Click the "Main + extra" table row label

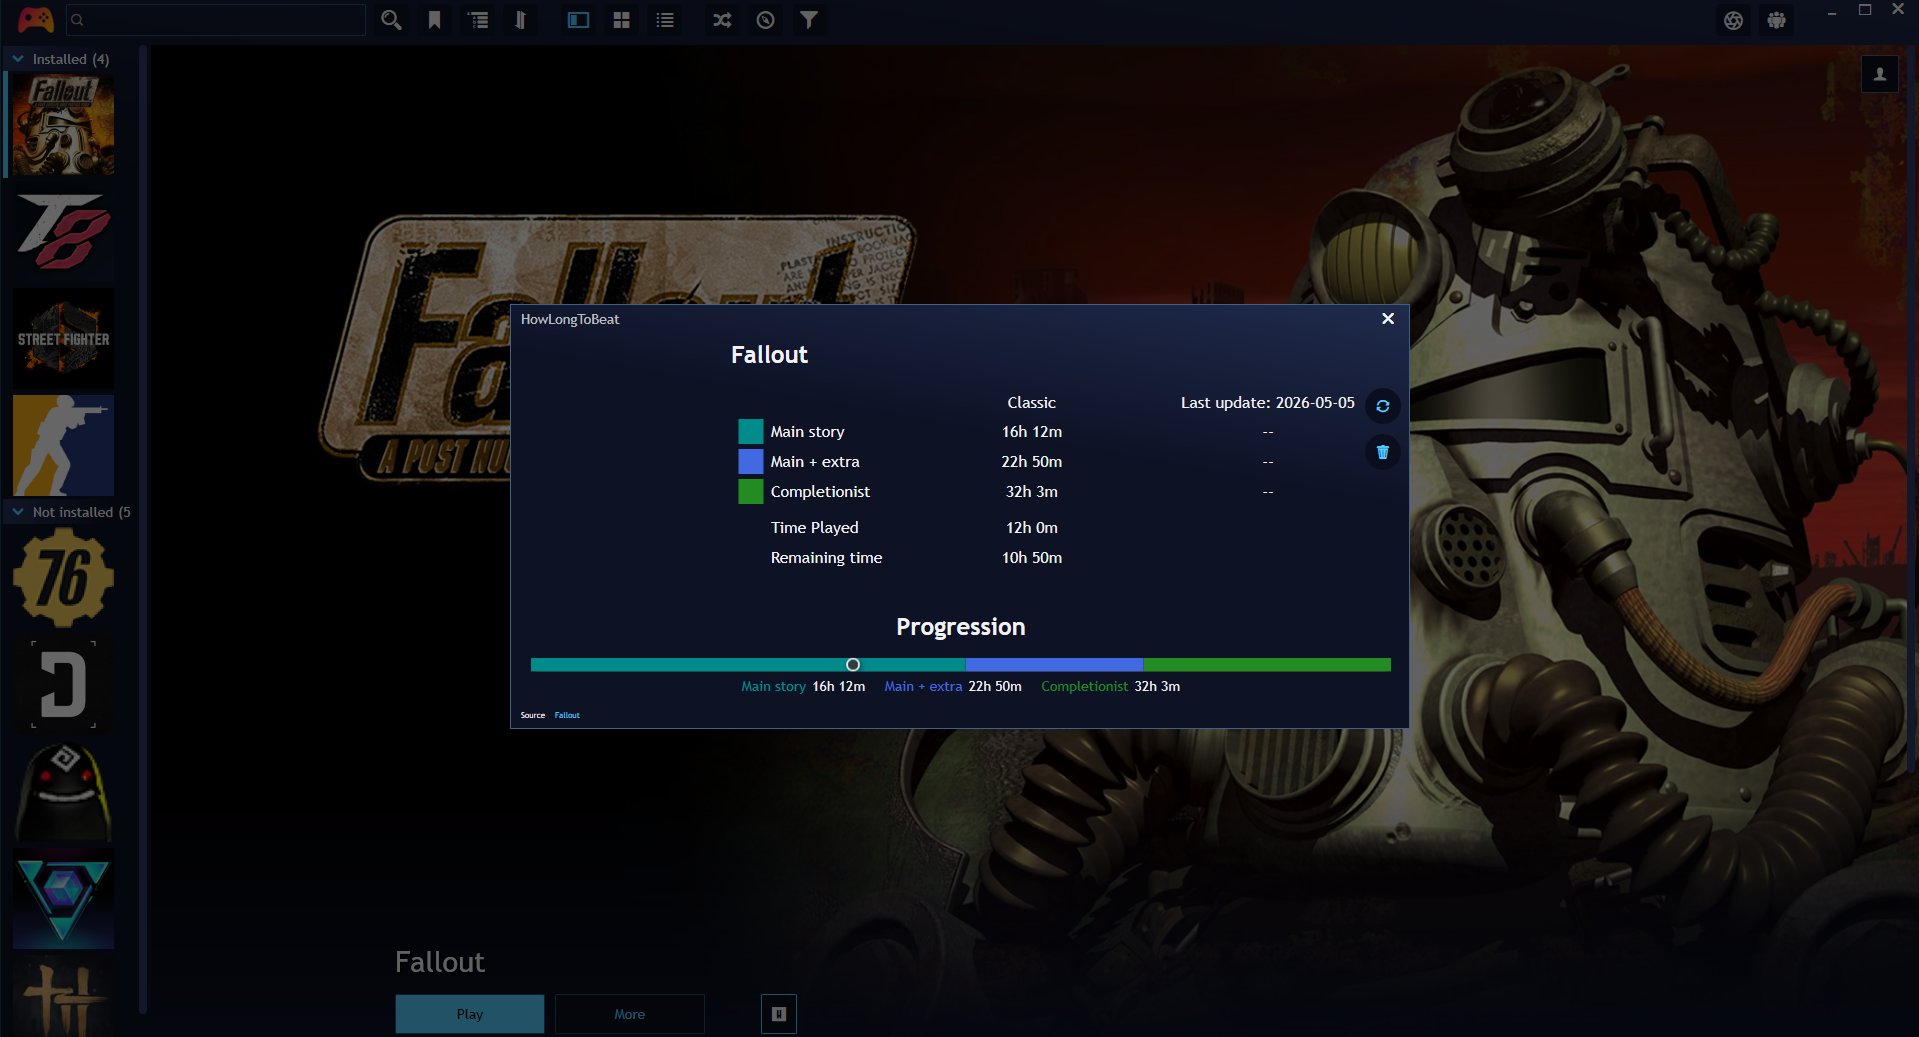tap(815, 462)
